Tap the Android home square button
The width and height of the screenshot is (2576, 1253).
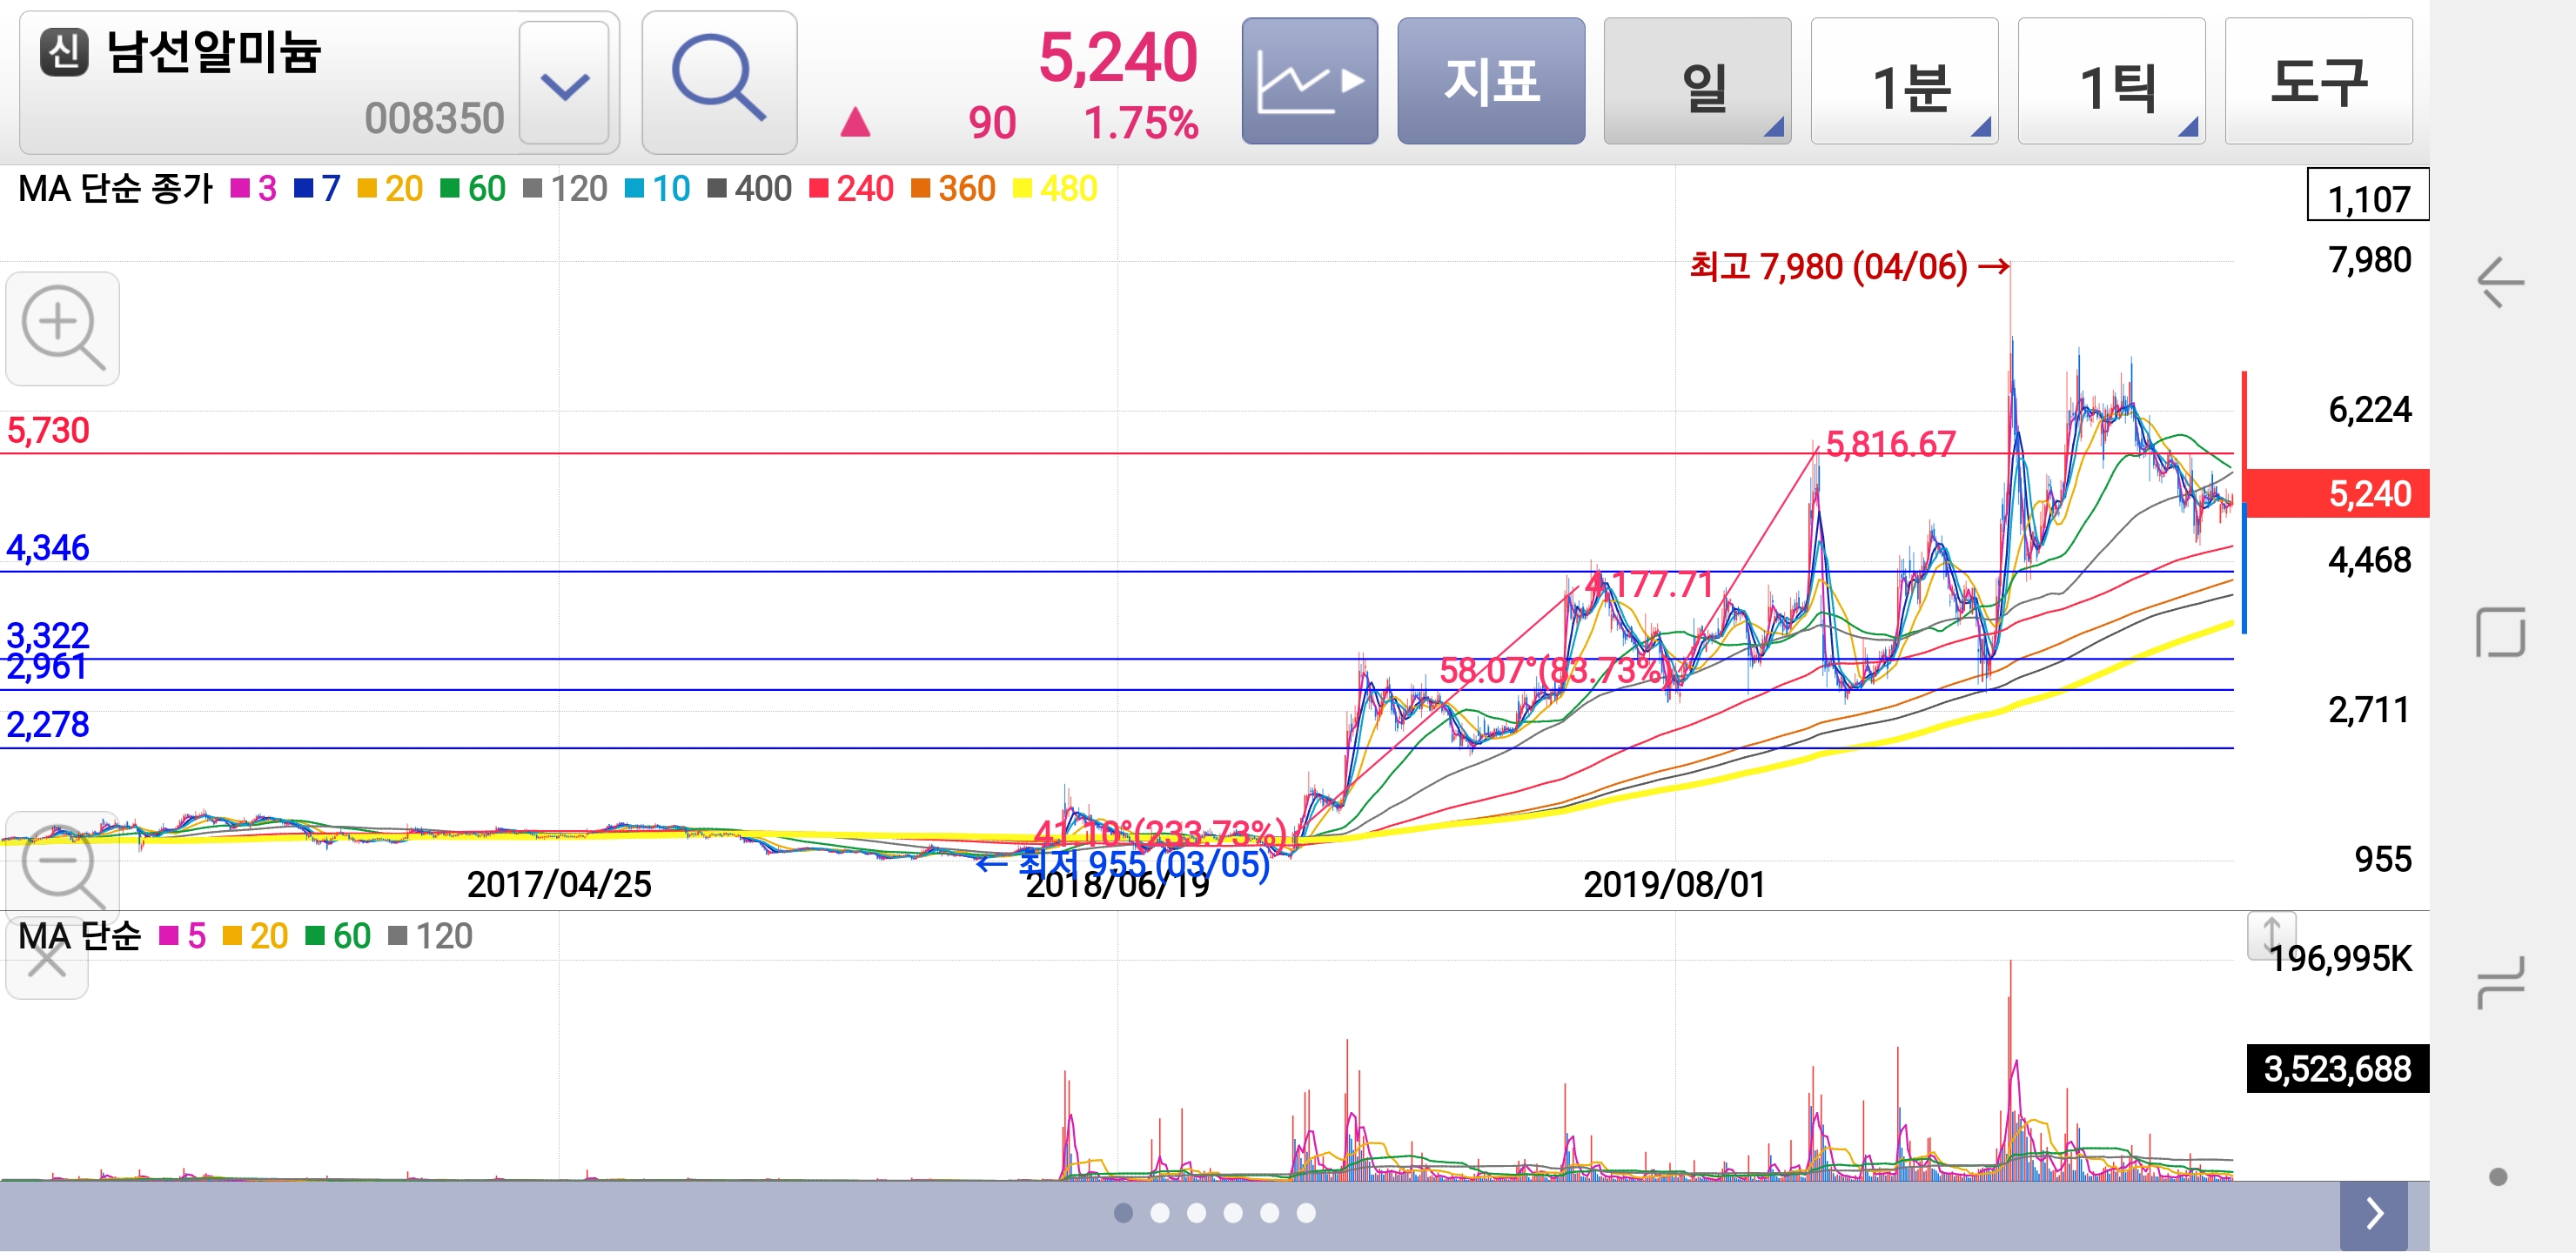2499,632
